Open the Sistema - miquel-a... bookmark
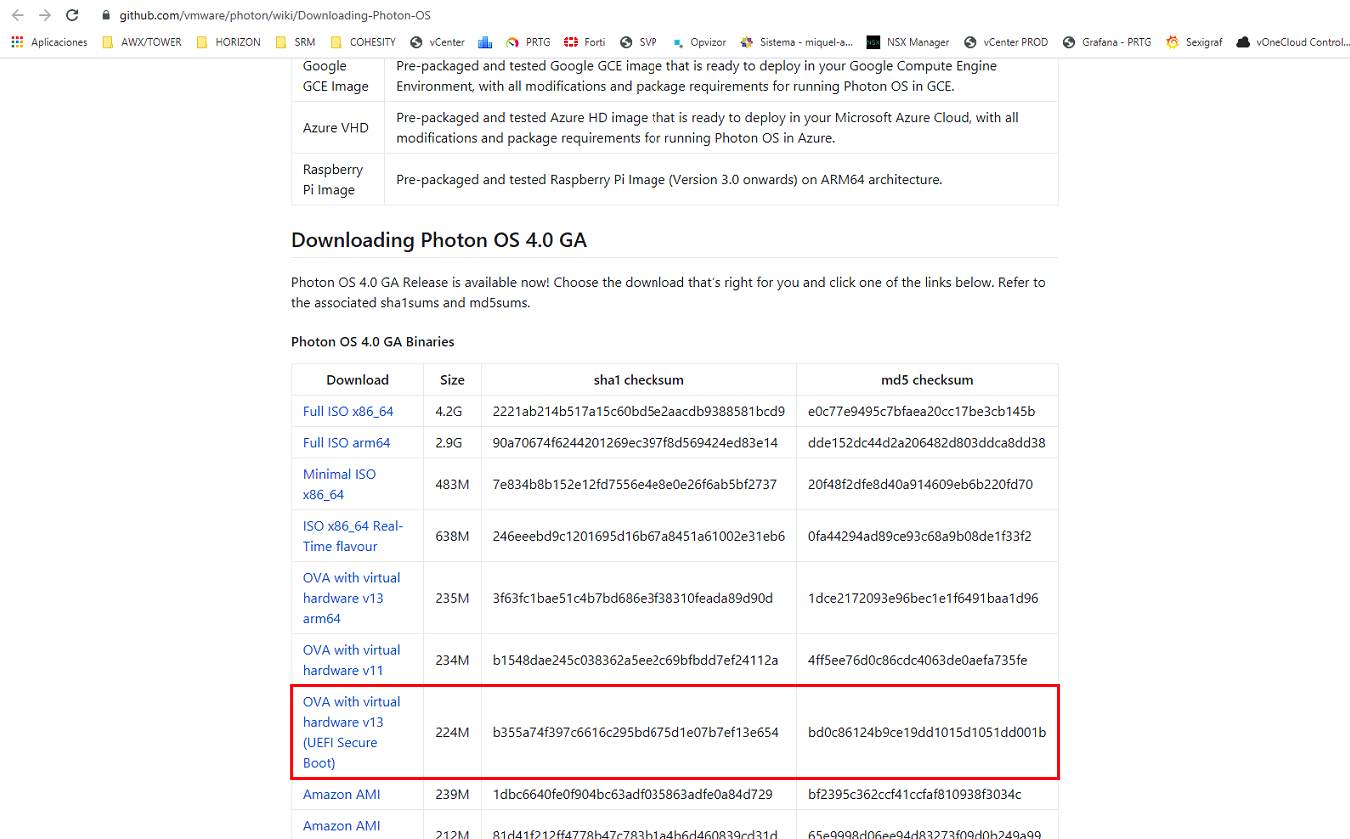Screen dimensions: 1350x839 point(796,42)
